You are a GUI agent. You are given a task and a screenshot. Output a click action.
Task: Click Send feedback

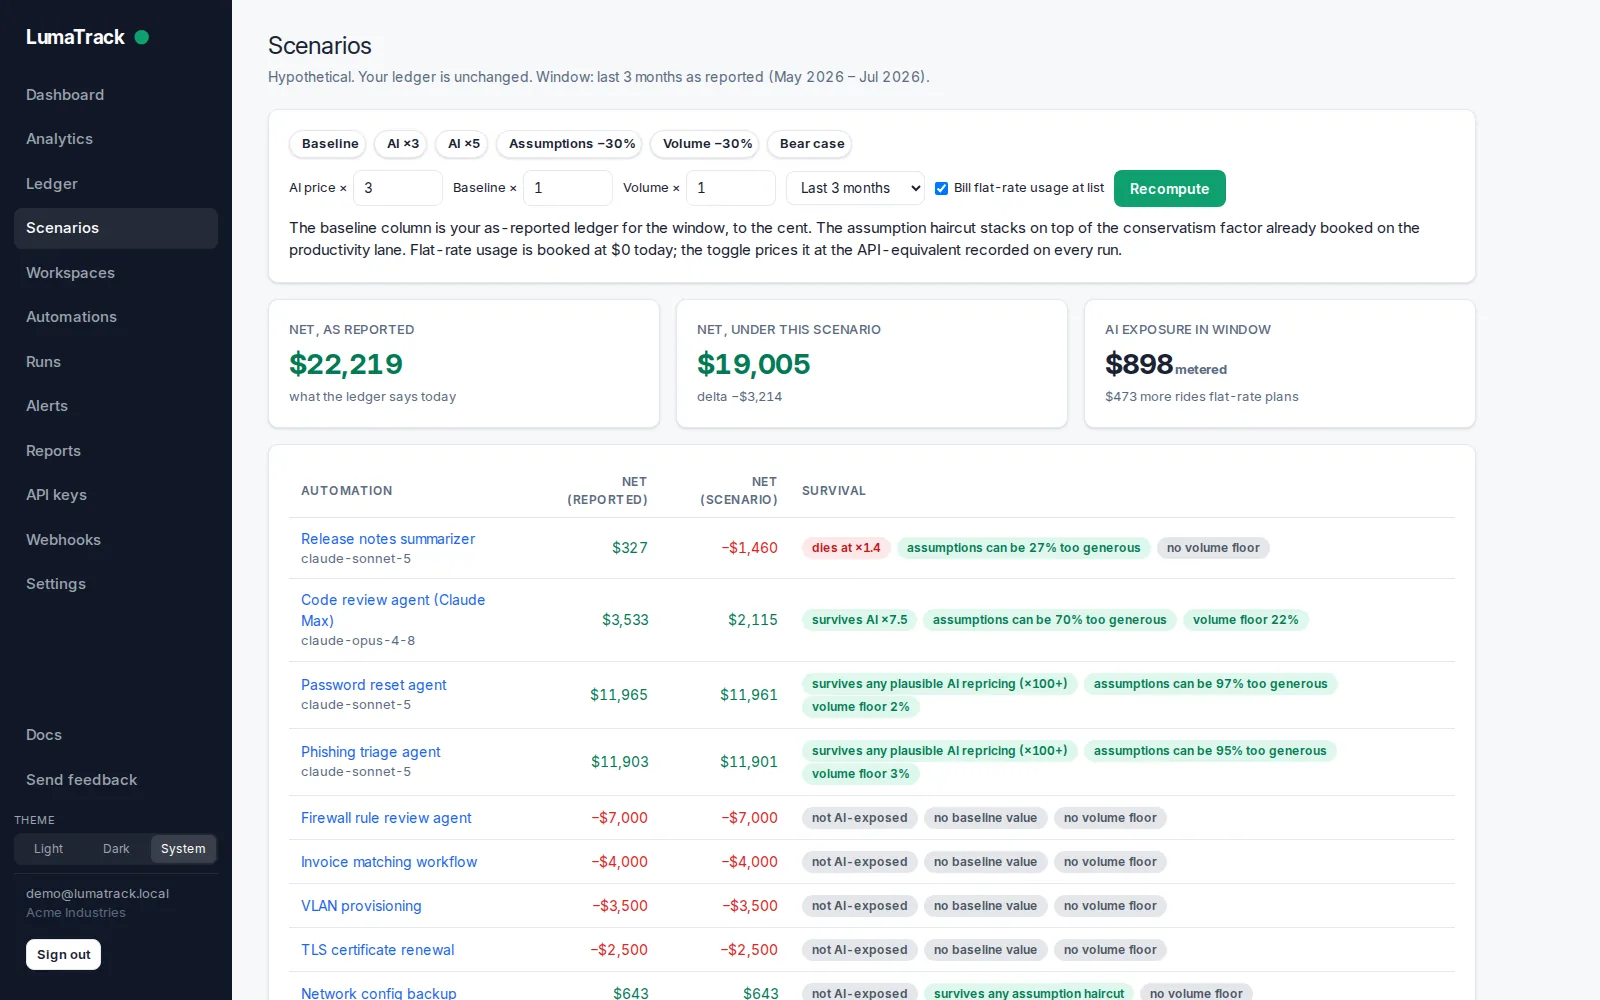pos(116,780)
